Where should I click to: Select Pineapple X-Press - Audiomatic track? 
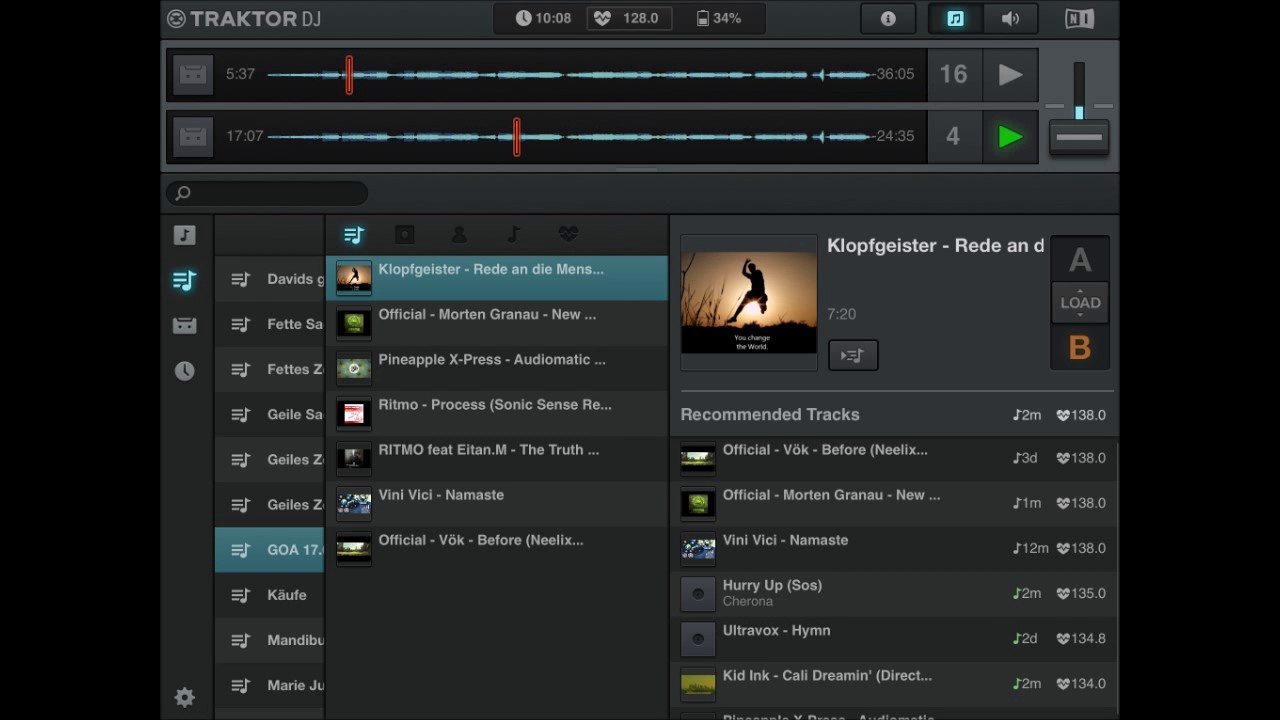pos(497,368)
